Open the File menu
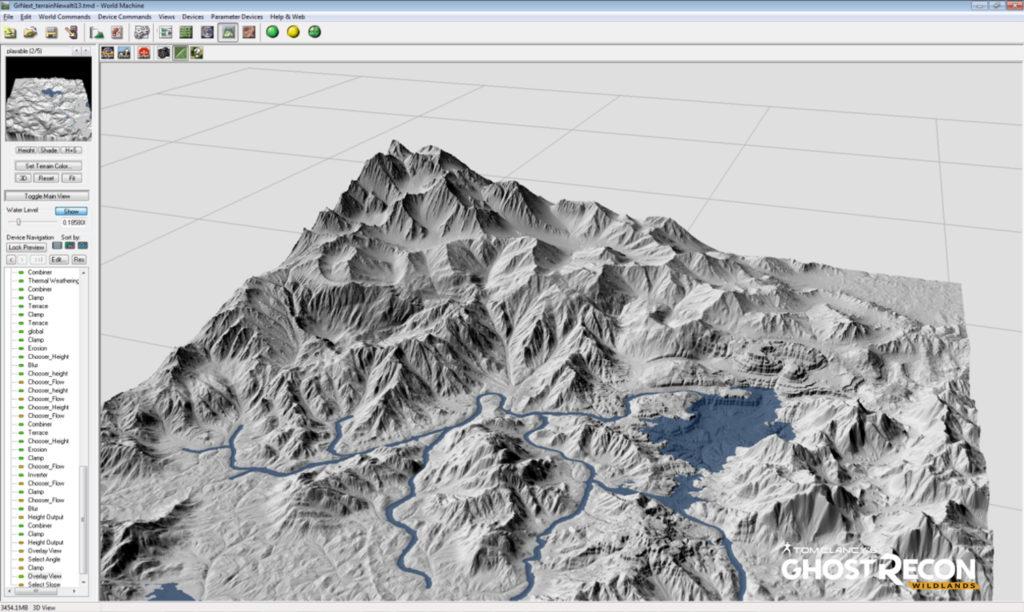 [8, 17]
